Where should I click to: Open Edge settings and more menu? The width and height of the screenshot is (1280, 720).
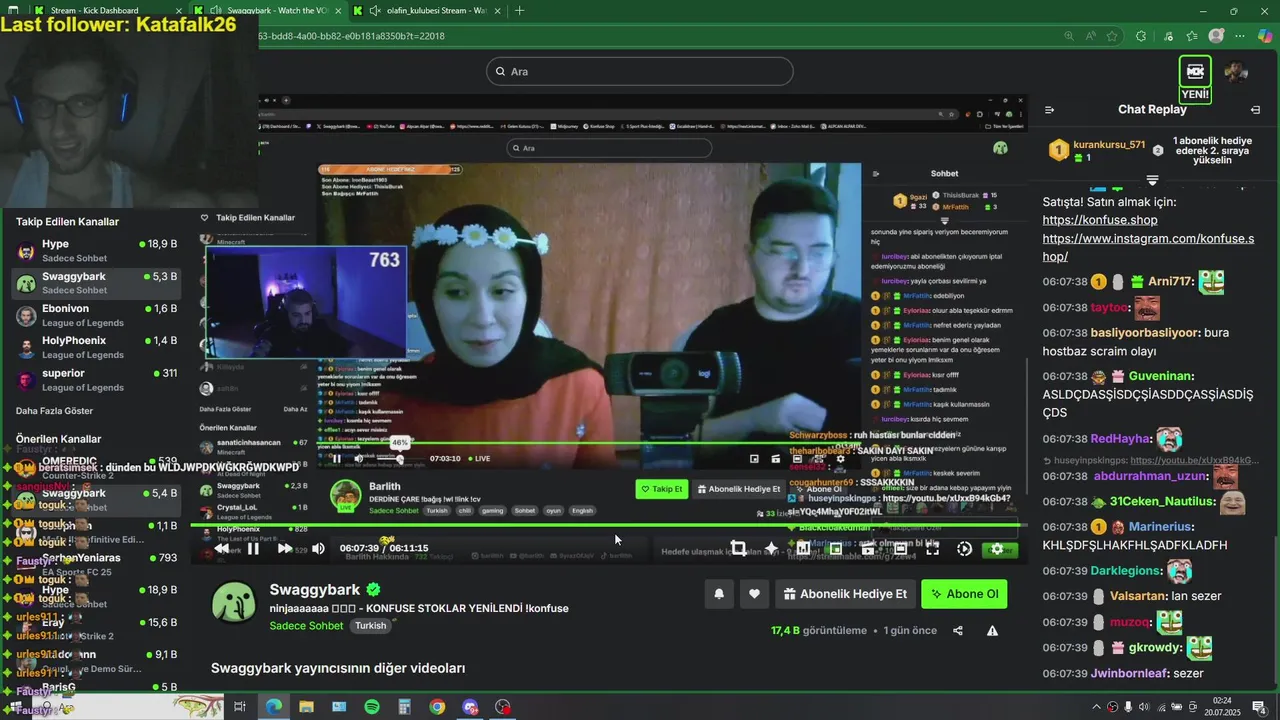[x=1240, y=36]
